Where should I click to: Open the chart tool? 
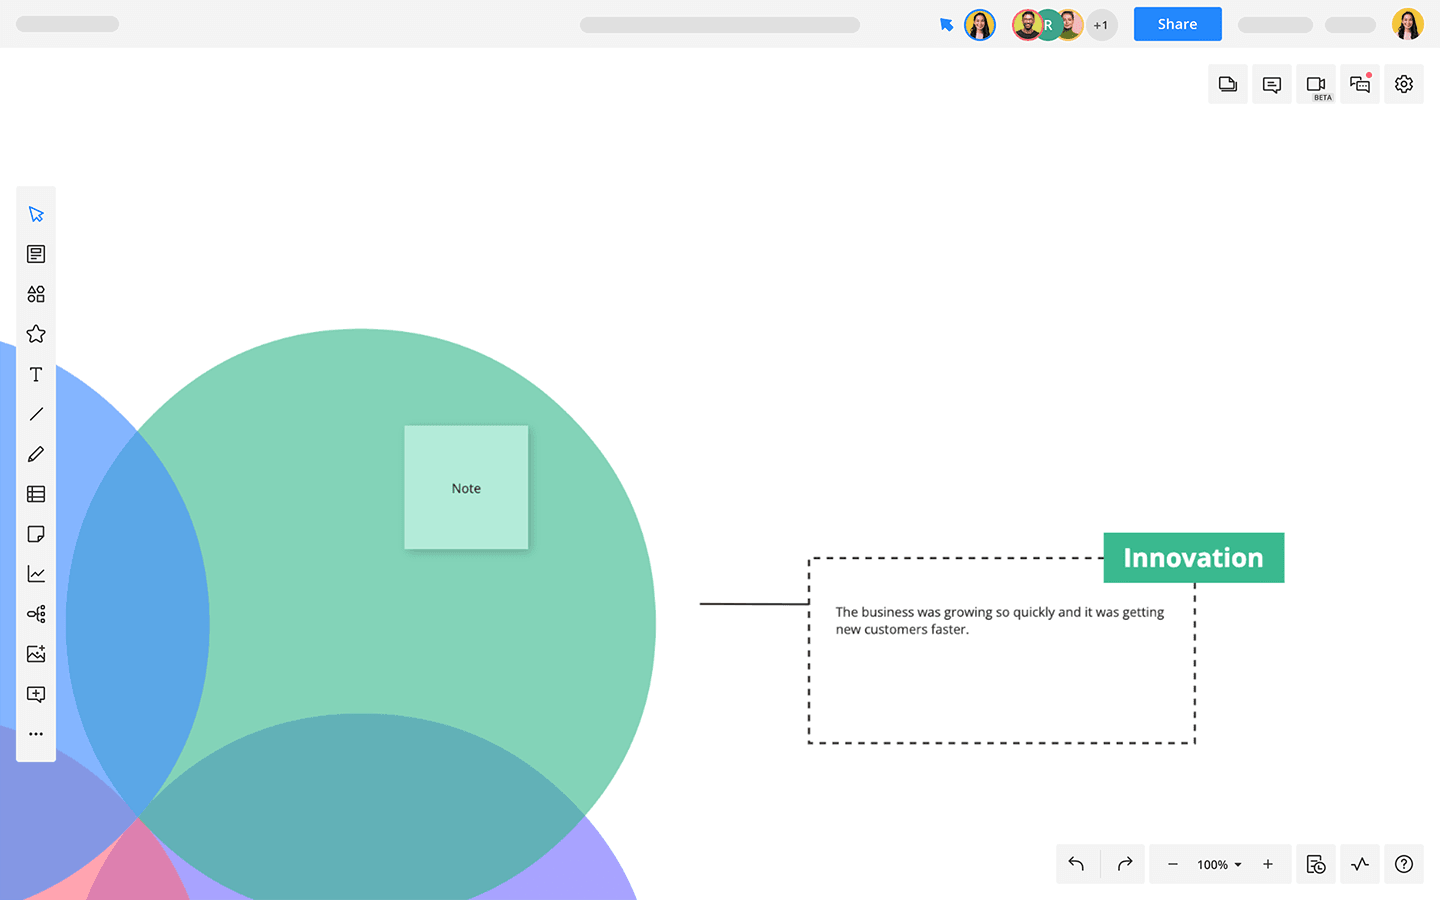pyautogui.click(x=36, y=574)
